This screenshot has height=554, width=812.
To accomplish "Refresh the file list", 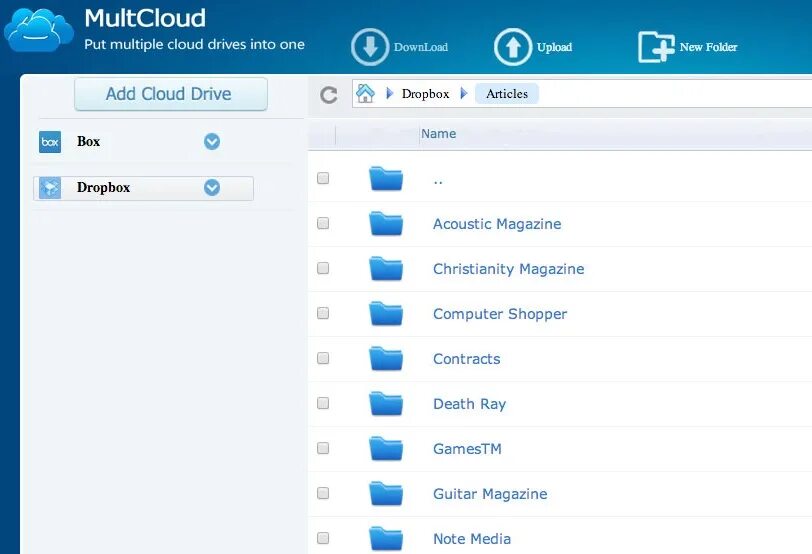I will 328,94.
